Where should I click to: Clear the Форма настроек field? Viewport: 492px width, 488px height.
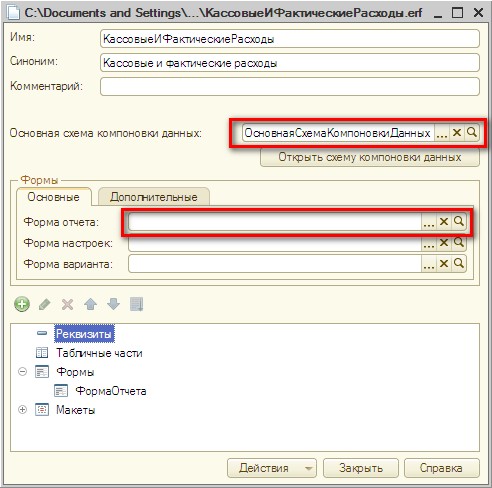coord(444,243)
